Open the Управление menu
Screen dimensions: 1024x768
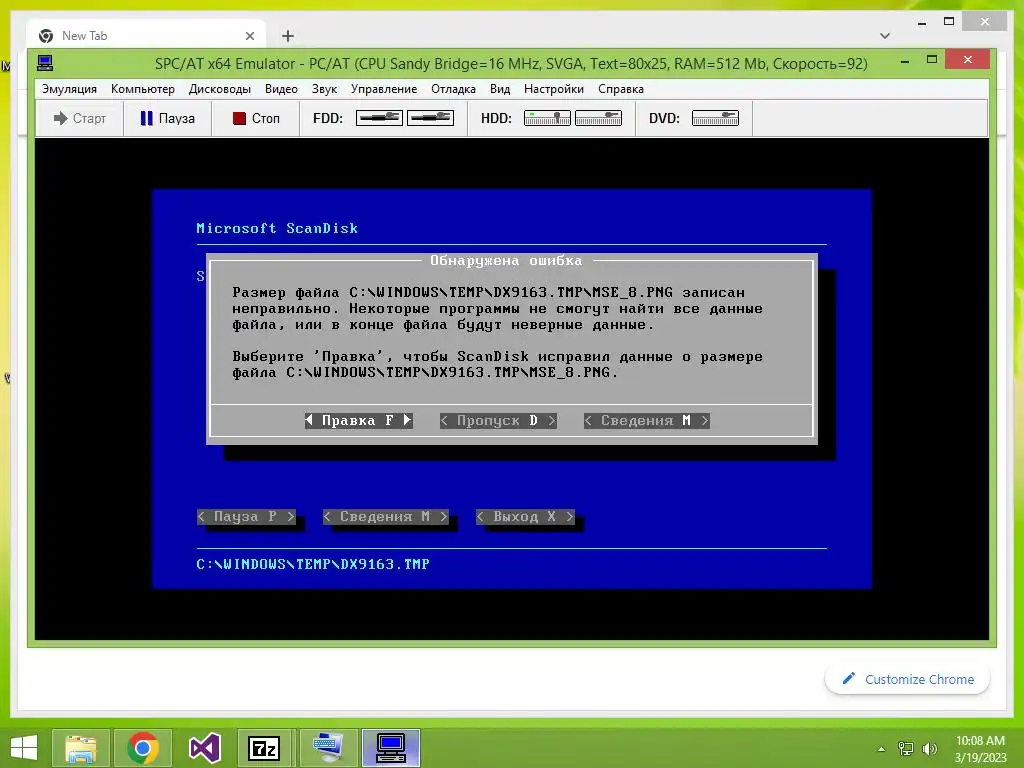pyautogui.click(x=384, y=89)
